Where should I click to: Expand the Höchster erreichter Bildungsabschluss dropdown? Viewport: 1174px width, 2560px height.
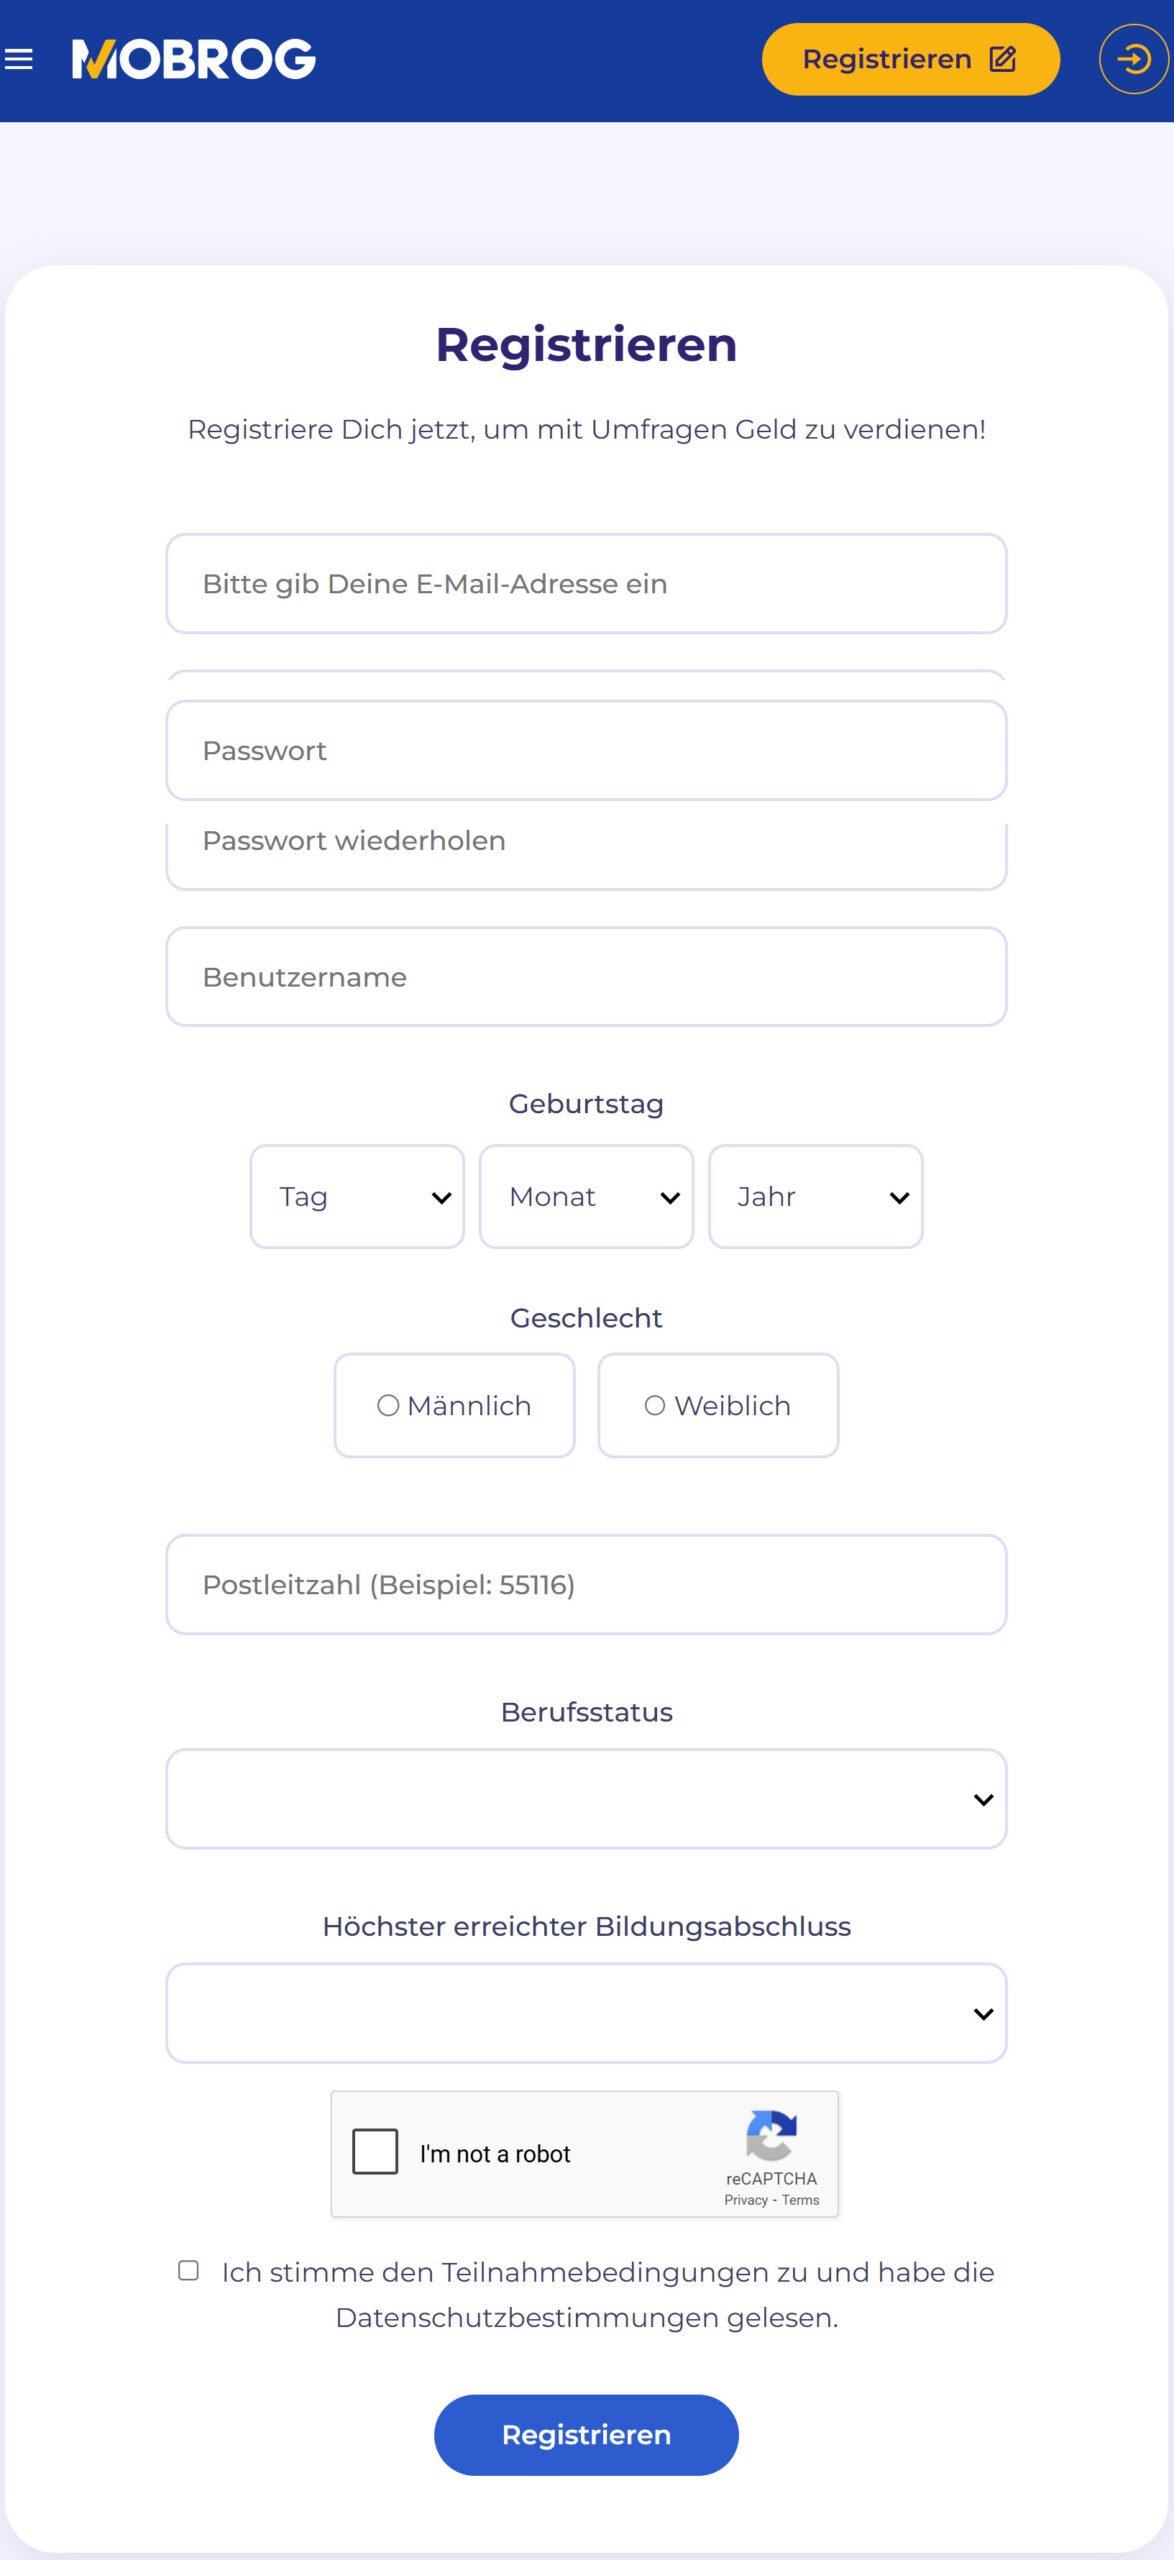point(586,2013)
